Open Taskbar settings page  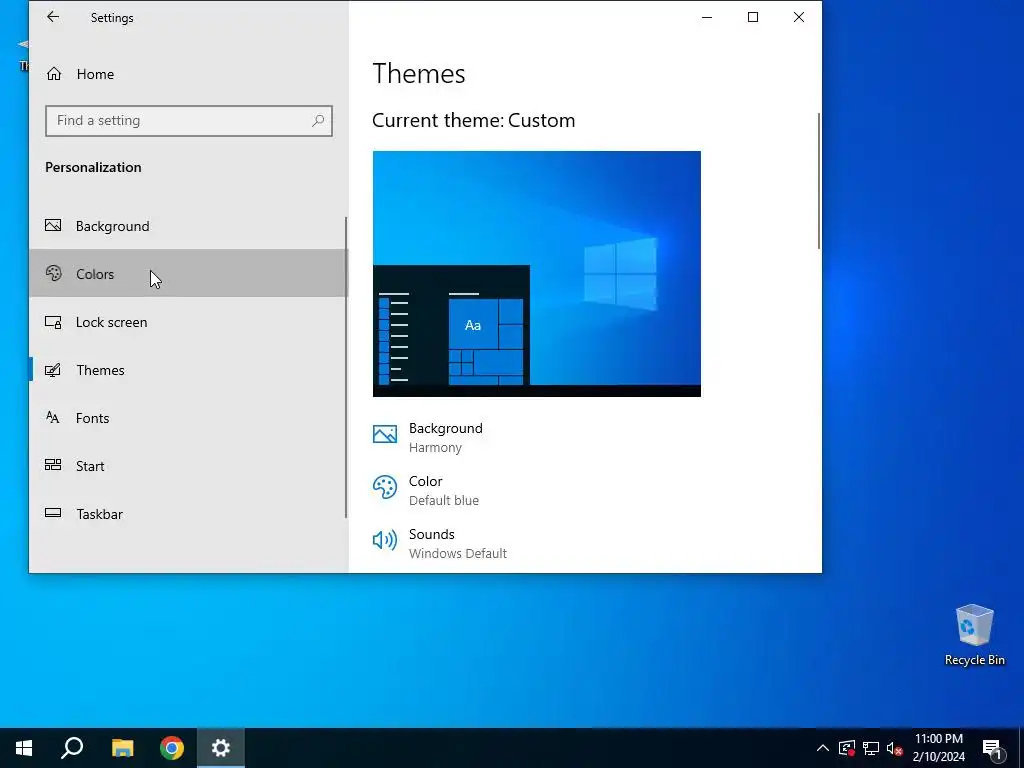(189, 514)
